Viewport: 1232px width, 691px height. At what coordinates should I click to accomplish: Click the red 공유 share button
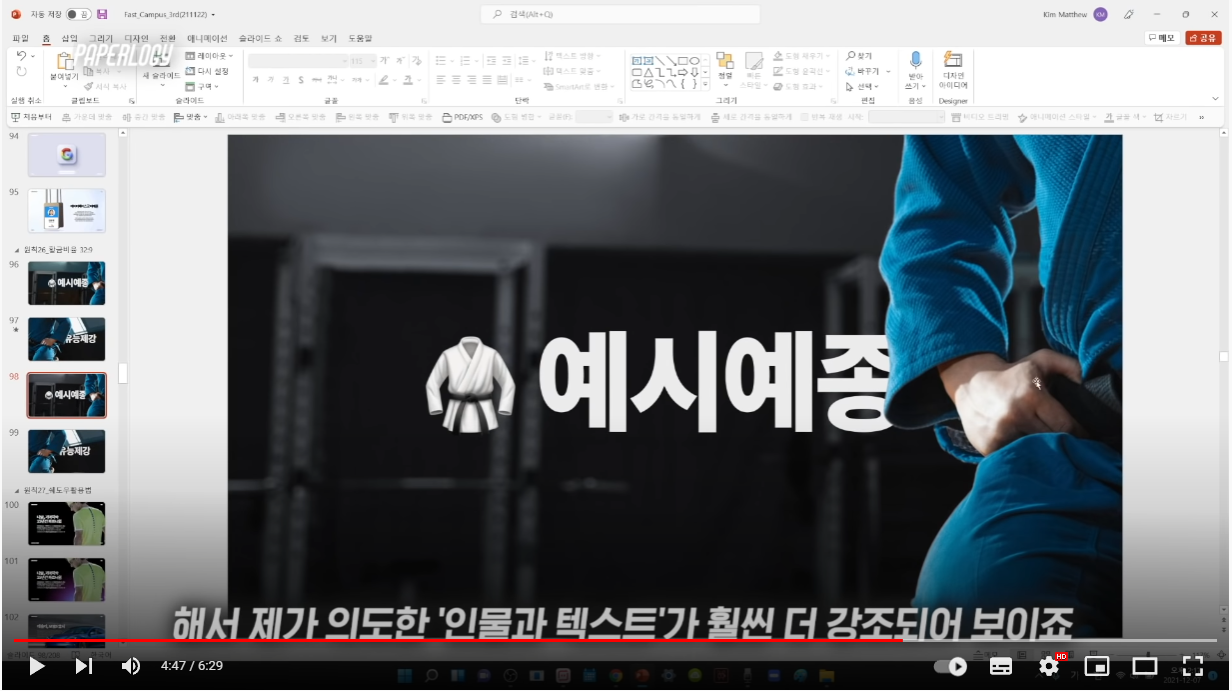pos(1203,38)
